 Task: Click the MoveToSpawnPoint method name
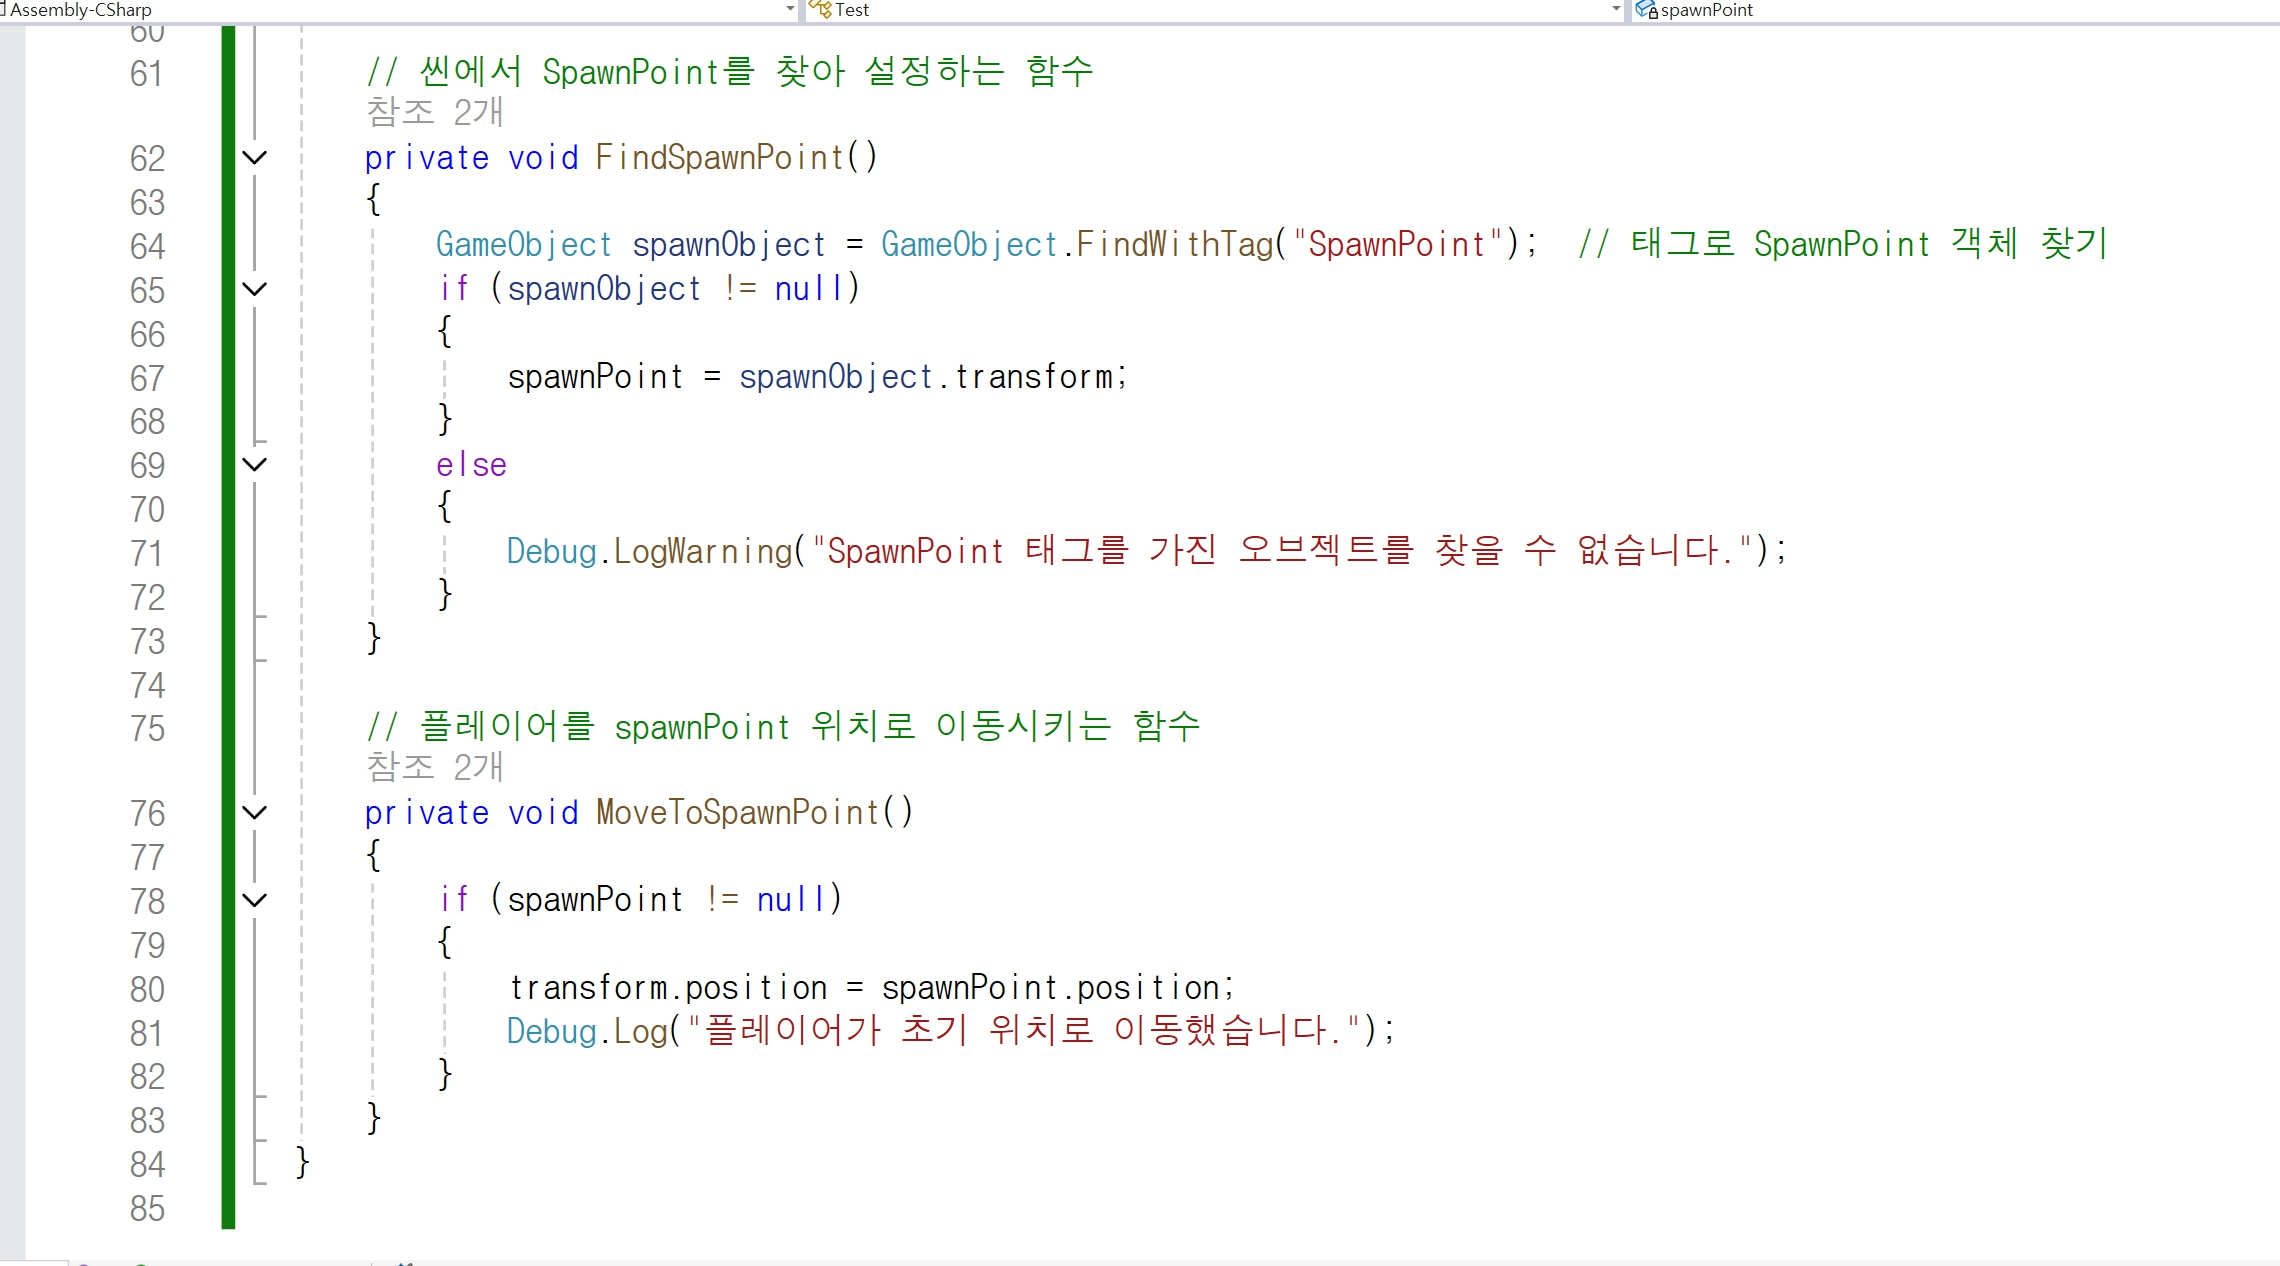(x=738, y=812)
